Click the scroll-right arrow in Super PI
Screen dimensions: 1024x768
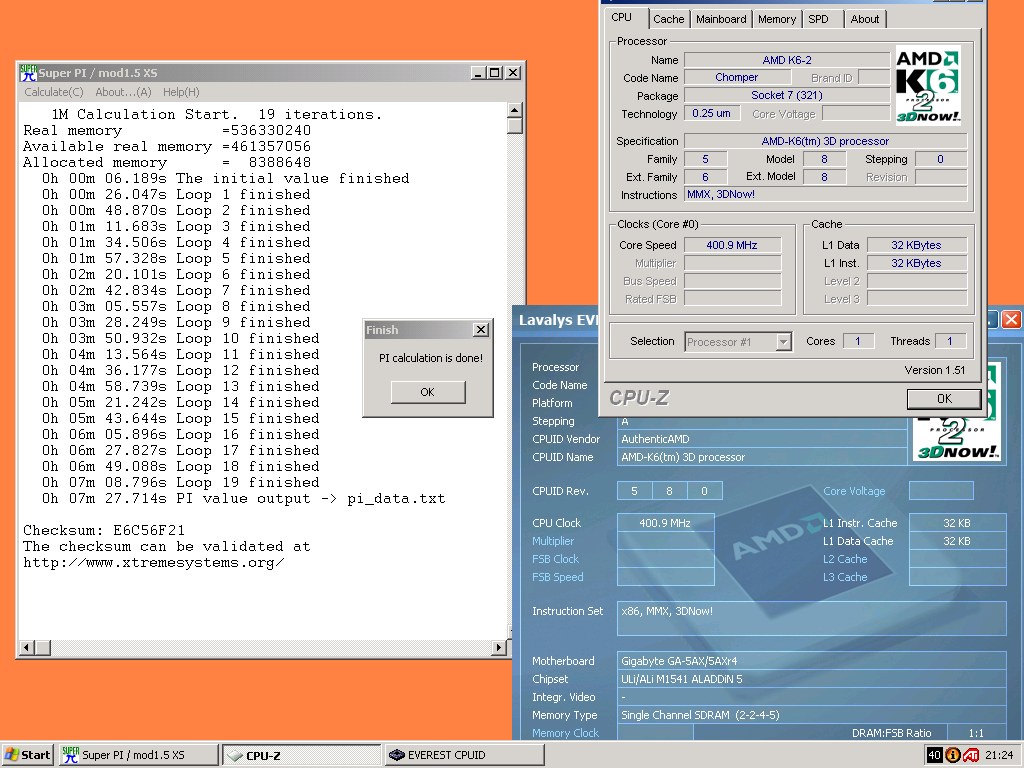pyautogui.click(x=499, y=648)
